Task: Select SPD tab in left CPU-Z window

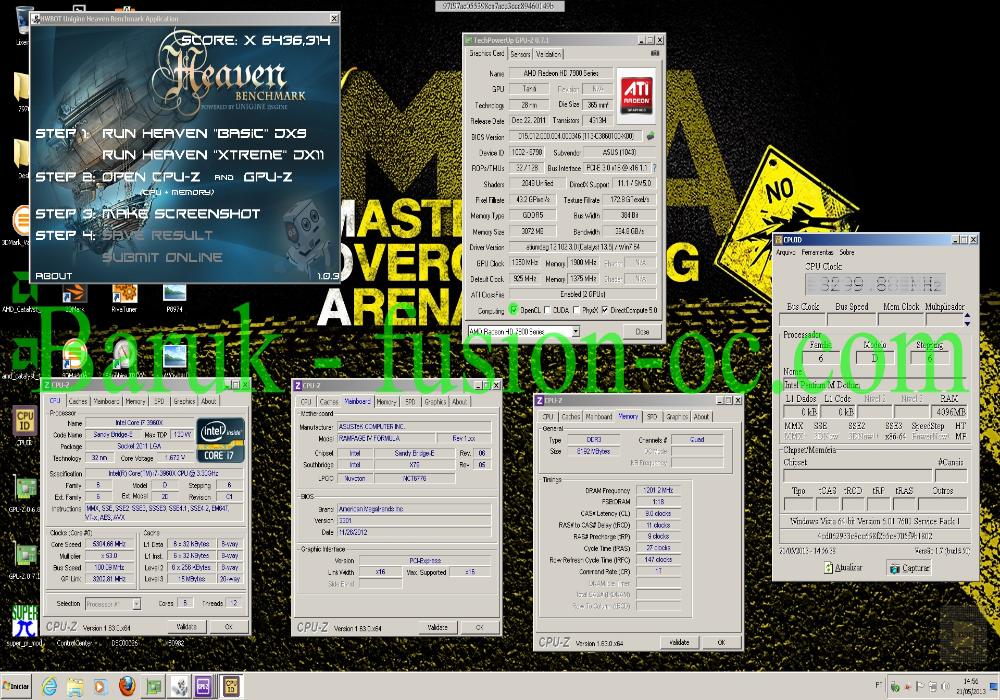Action: pos(159,401)
